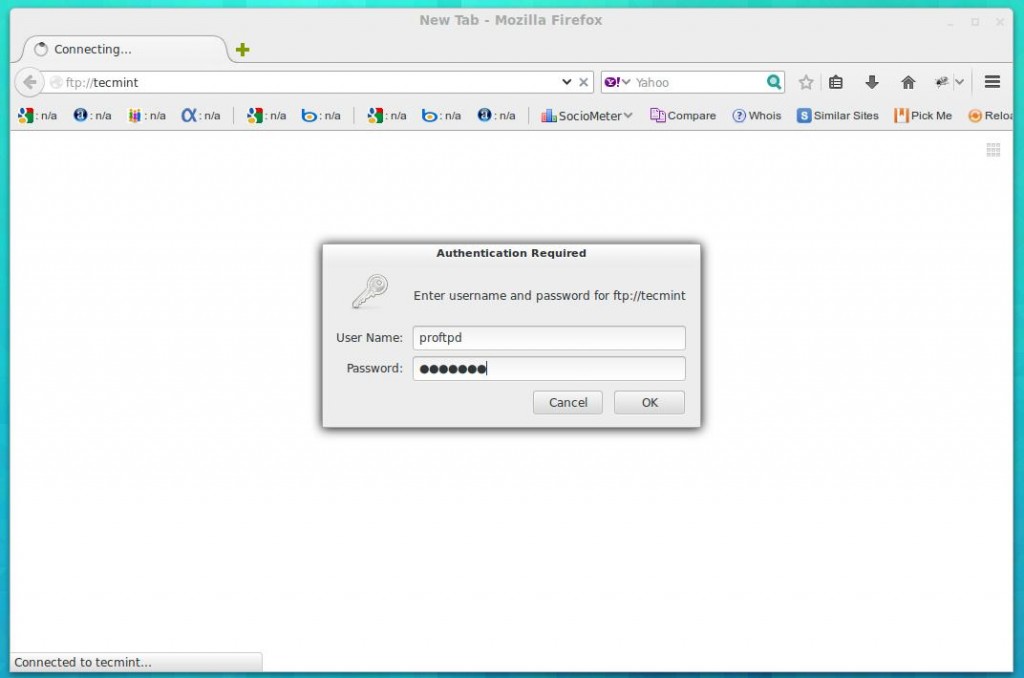Click the Yahoo search magnifier icon
The image size is (1024, 678).
pyautogui.click(x=773, y=82)
